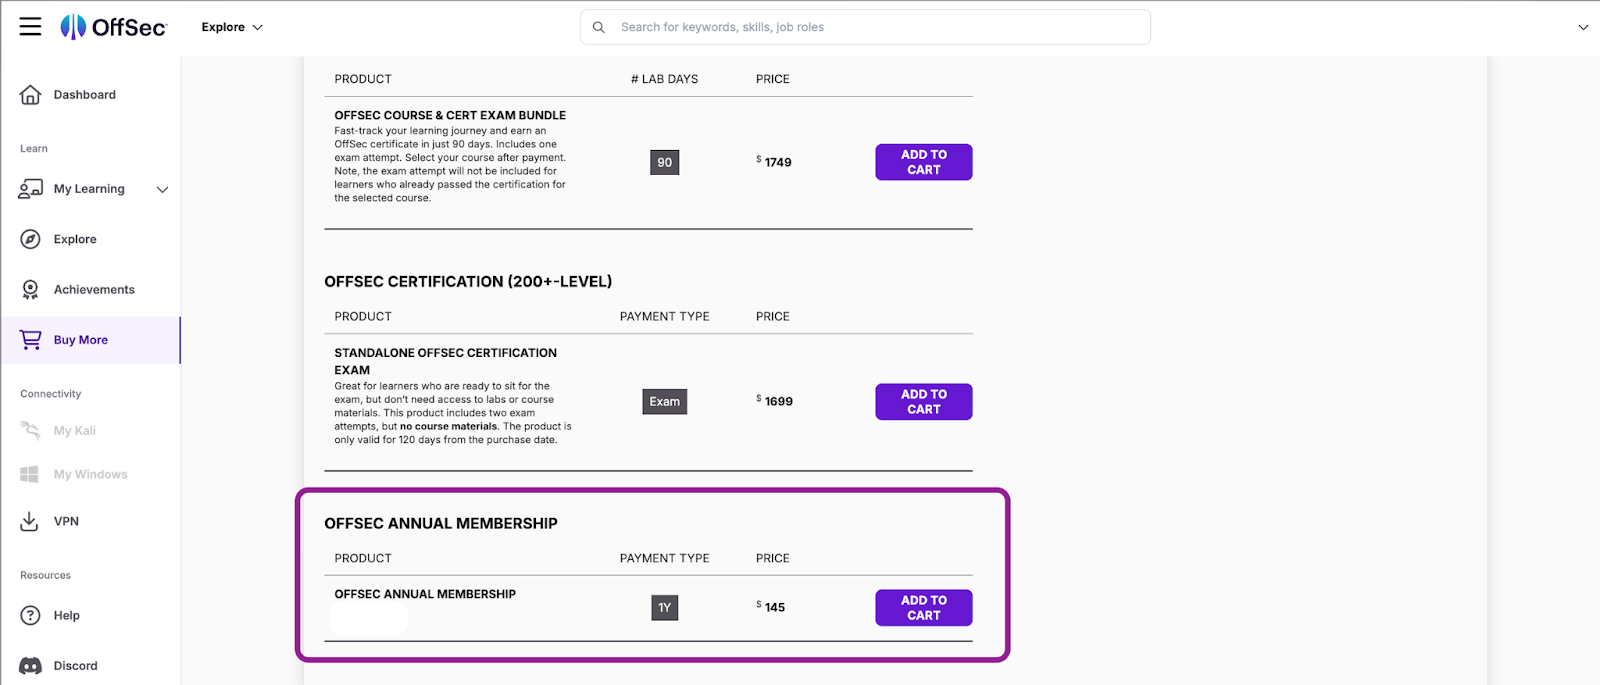The width and height of the screenshot is (1600, 685).
Task: Click the 1699 price
Action: tap(775, 401)
